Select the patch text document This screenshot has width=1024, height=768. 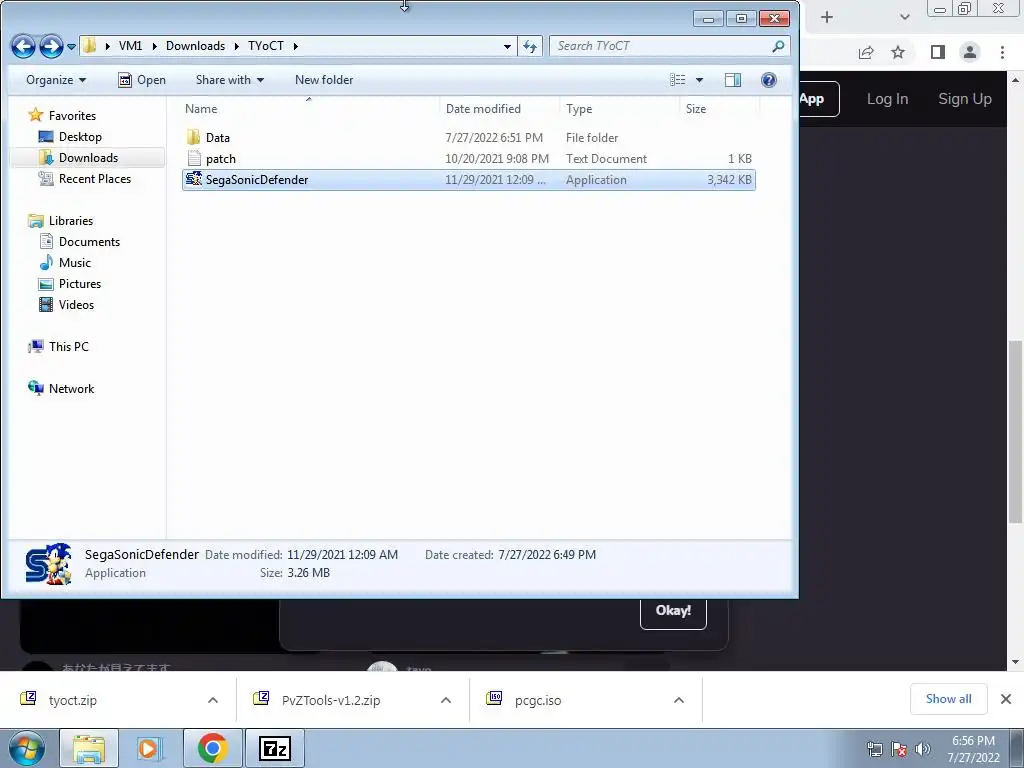point(469,159)
